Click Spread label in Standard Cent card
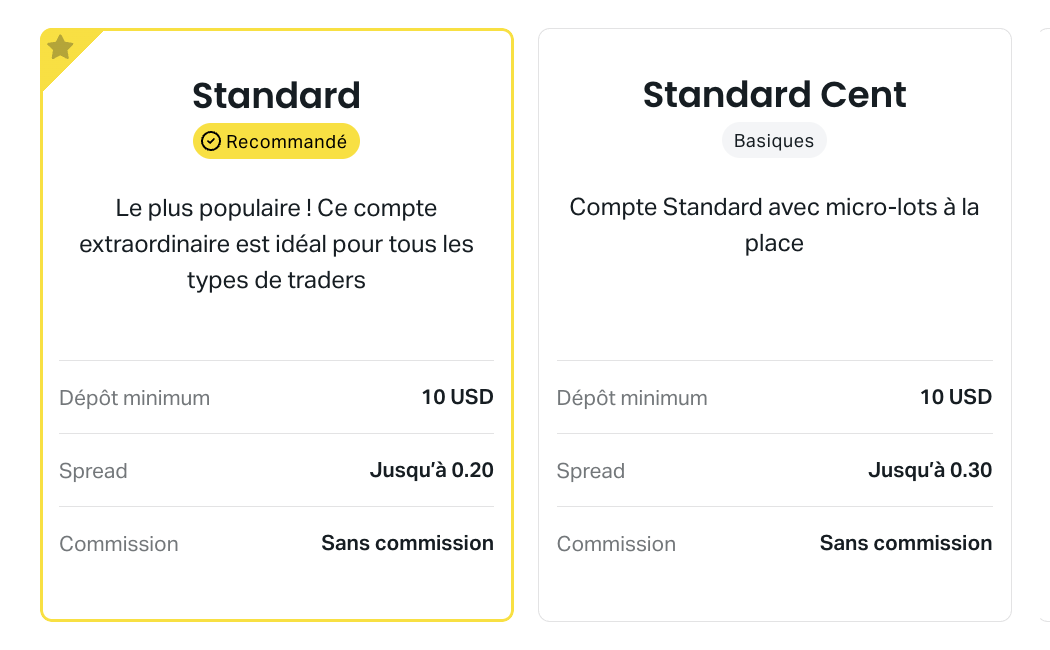The image size is (1050, 650). tap(591, 471)
